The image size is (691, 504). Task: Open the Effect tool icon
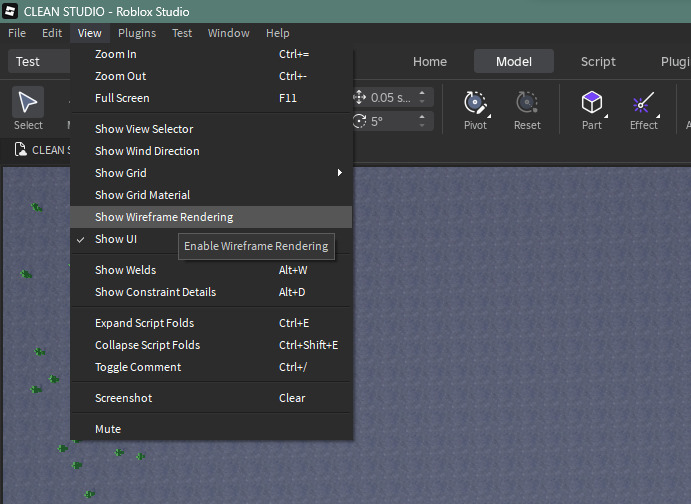(643, 103)
